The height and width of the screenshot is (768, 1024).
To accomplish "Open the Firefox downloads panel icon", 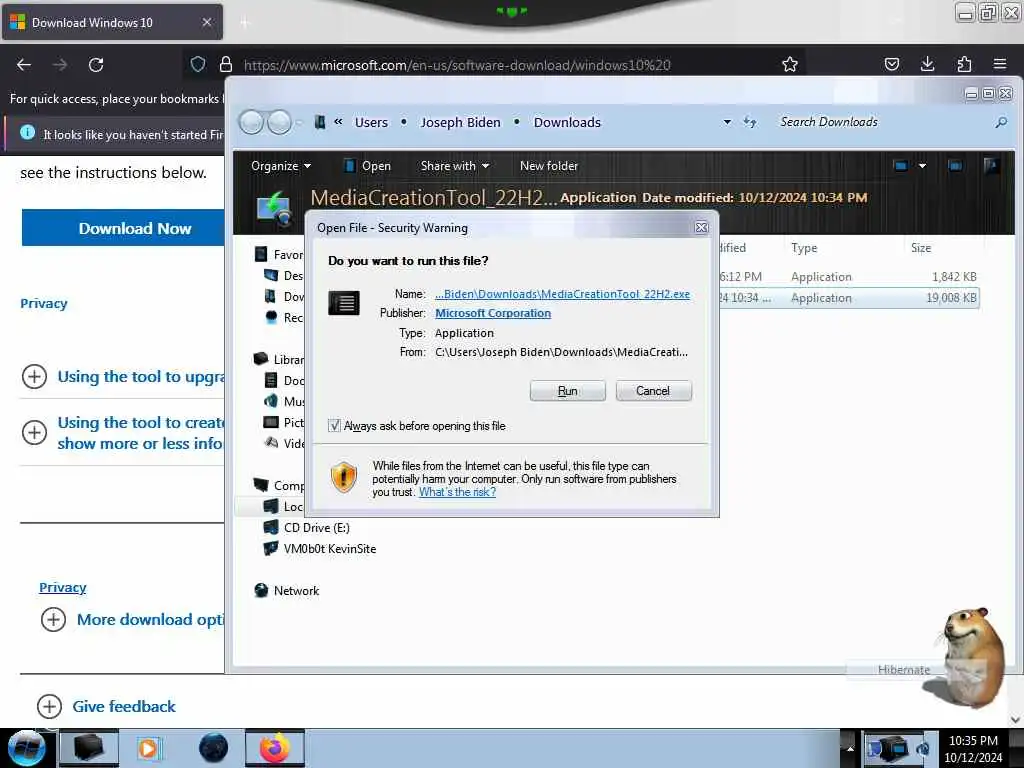I will [x=927, y=64].
